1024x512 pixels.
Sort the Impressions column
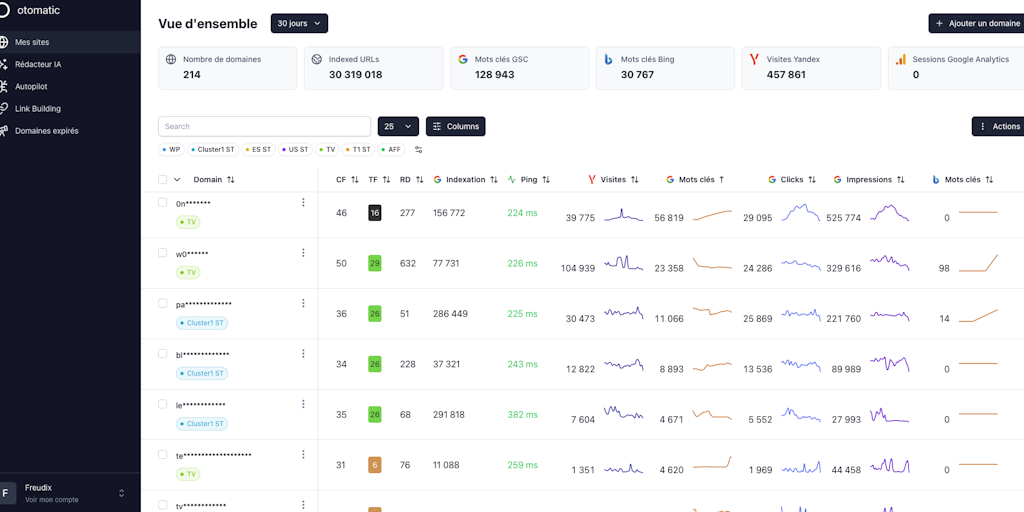point(901,180)
